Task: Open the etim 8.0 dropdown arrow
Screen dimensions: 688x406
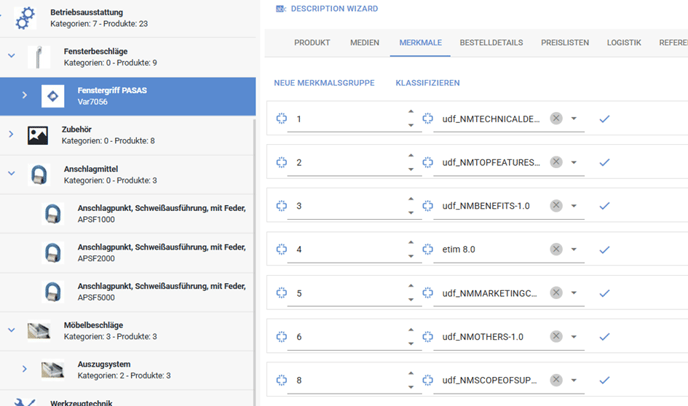Action: tap(575, 249)
